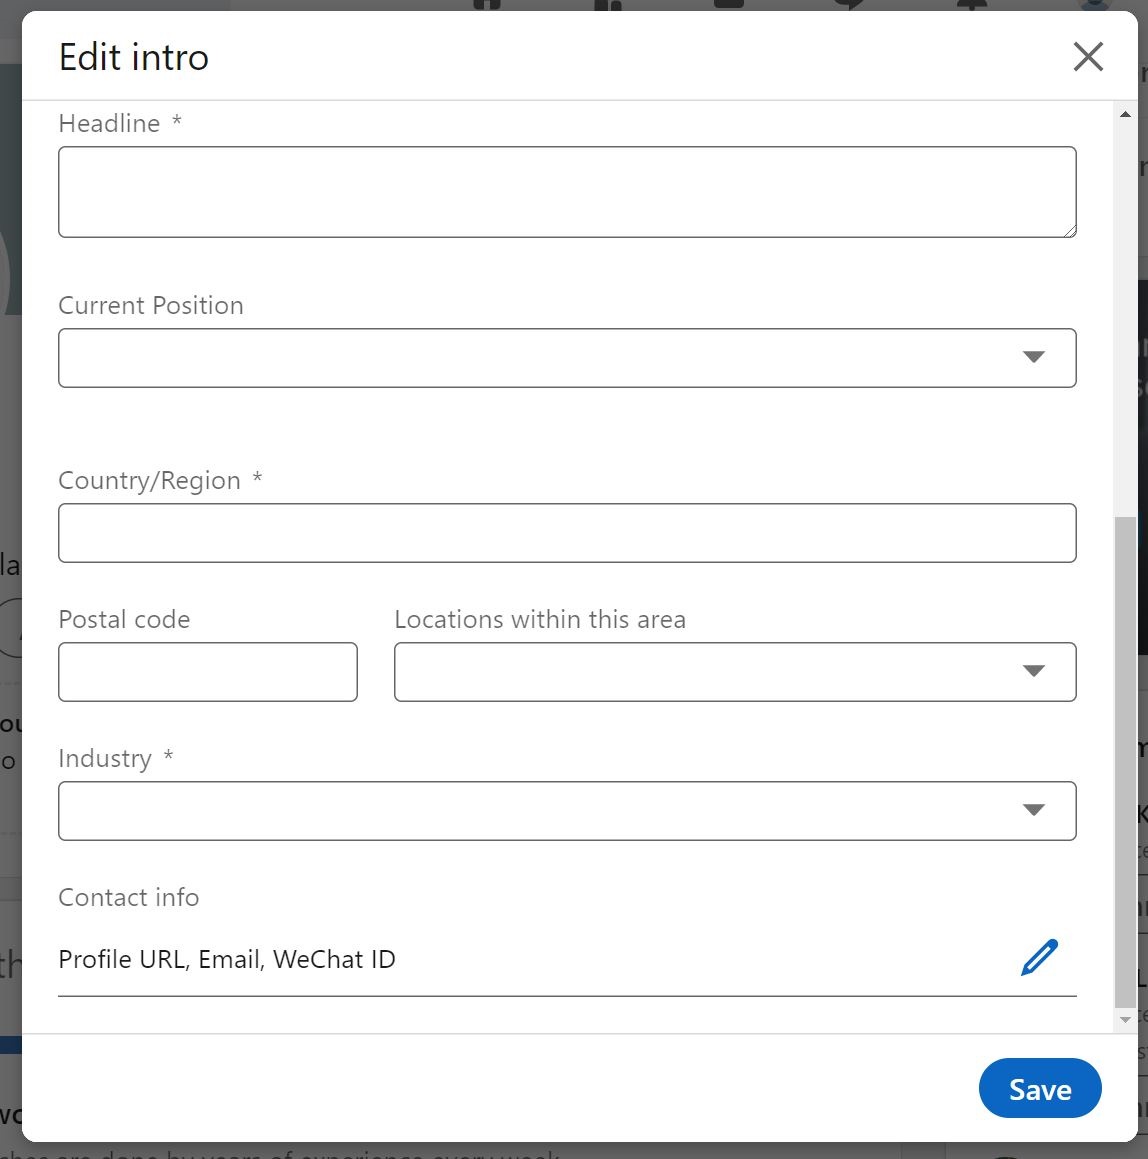Click the Current Position dropdown arrow

coord(1033,358)
